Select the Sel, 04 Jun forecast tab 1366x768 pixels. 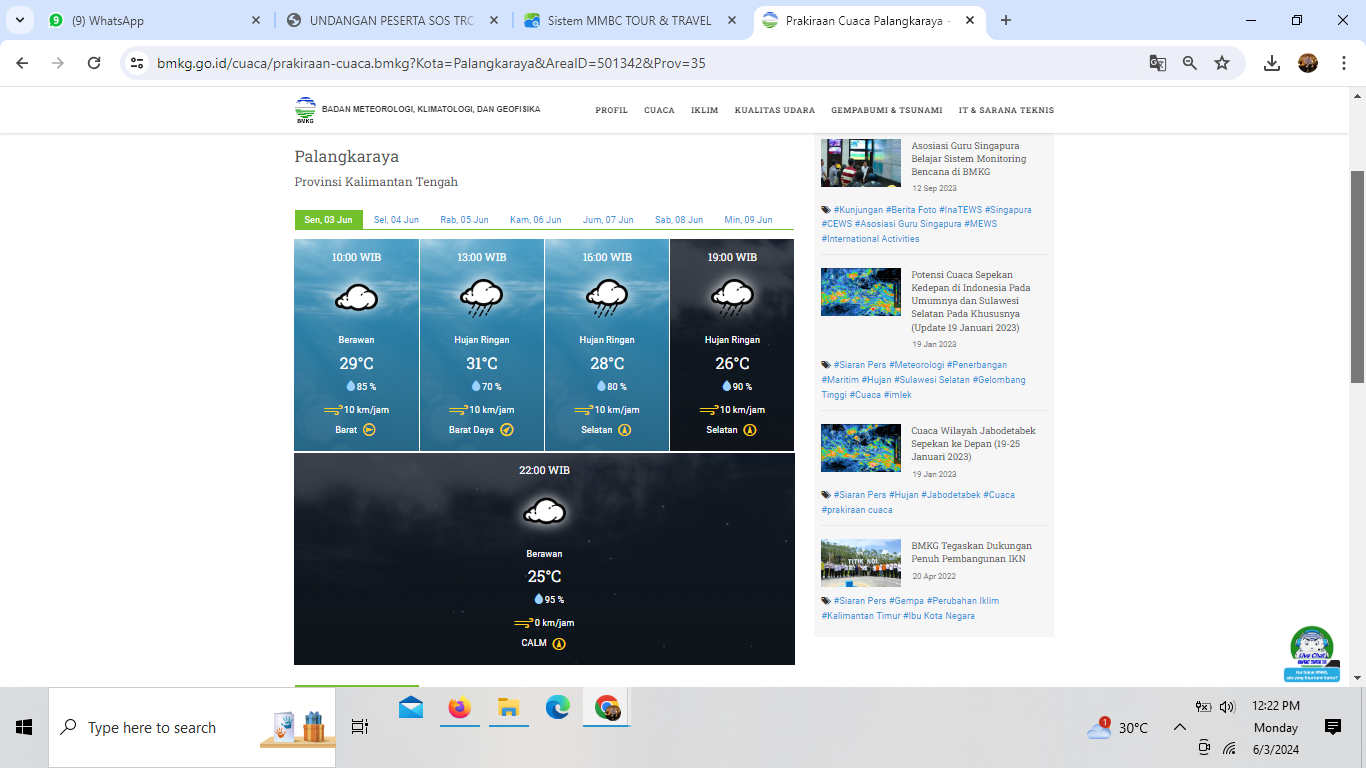[396, 220]
